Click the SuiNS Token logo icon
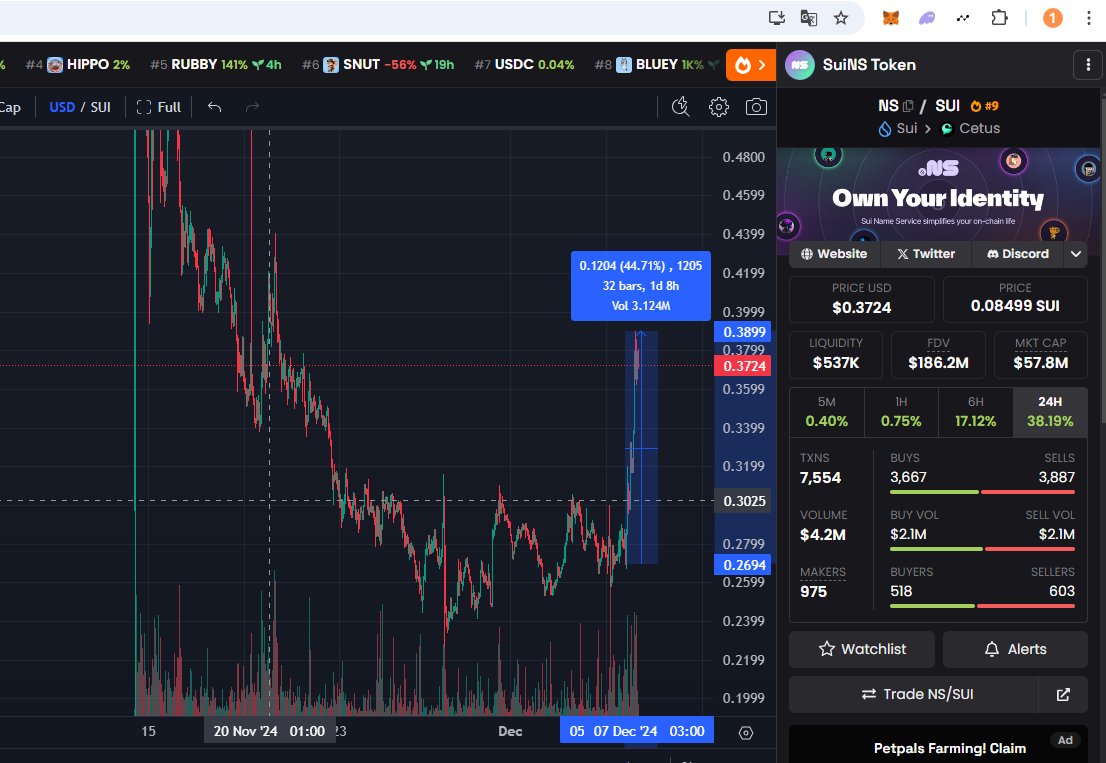The height and width of the screenshot is (763, 1106). click(x=800, y=65)
